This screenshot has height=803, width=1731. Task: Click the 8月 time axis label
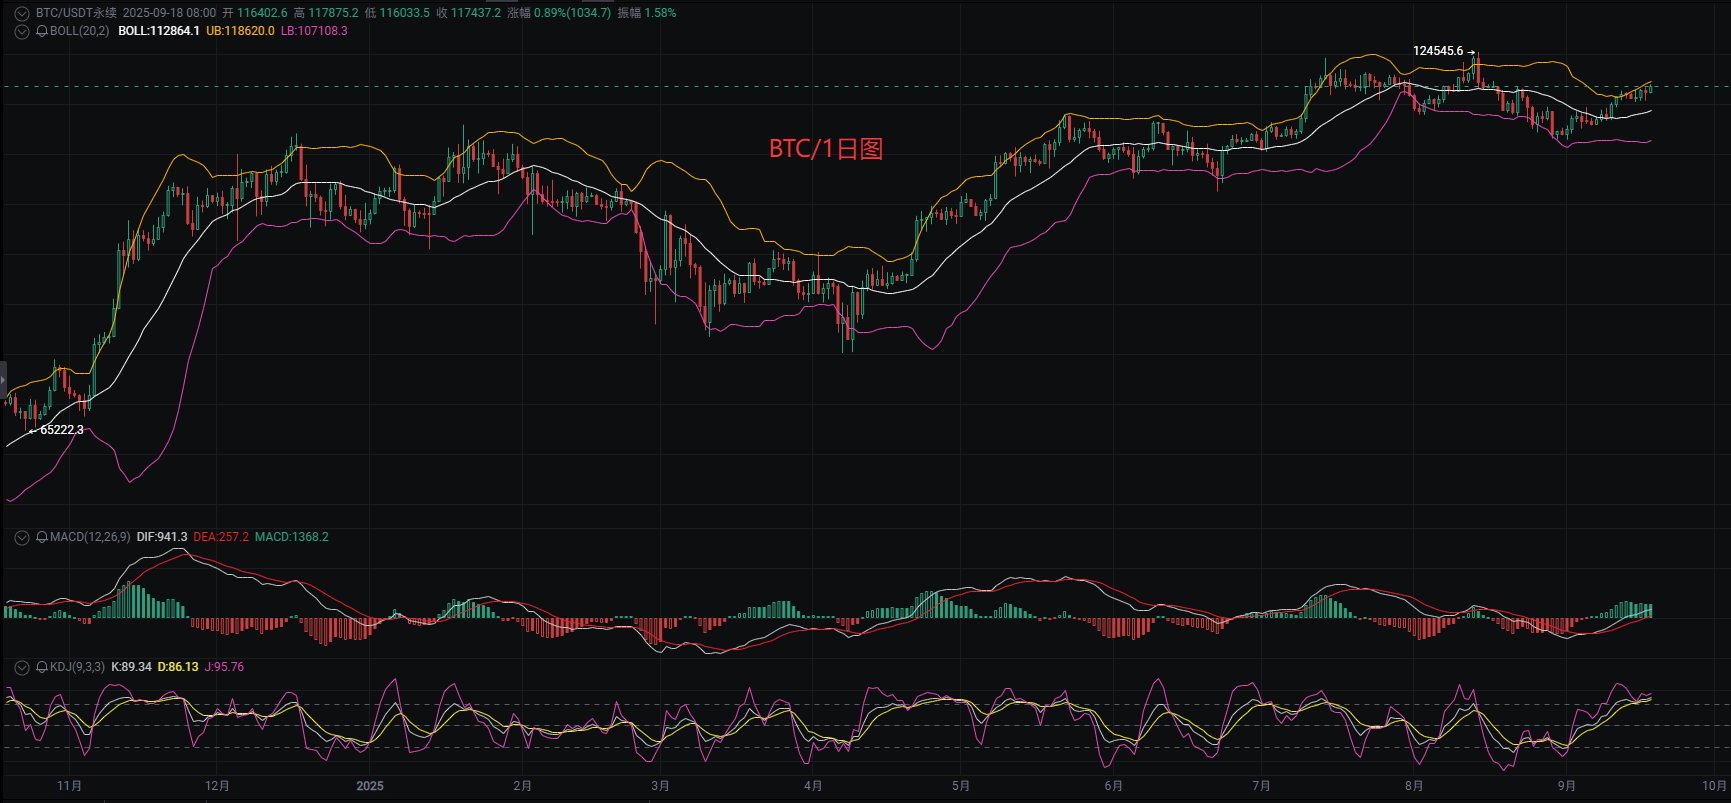point(1414,786)
